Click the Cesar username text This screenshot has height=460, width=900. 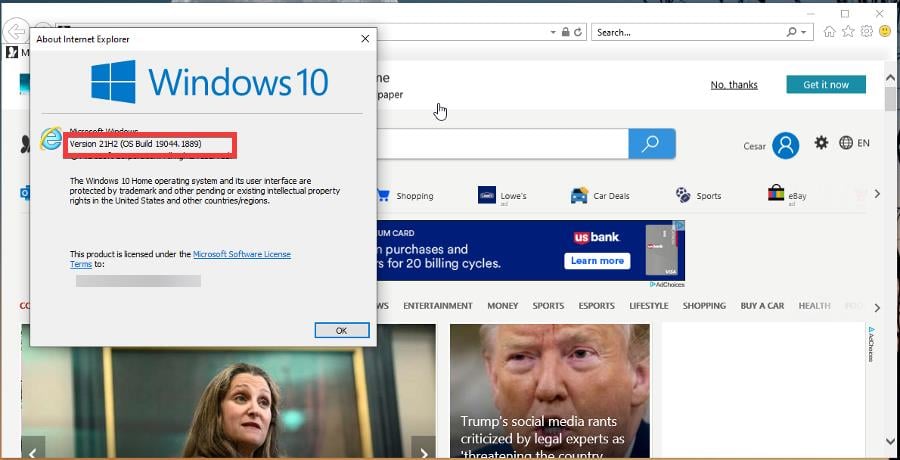(754, 146)
